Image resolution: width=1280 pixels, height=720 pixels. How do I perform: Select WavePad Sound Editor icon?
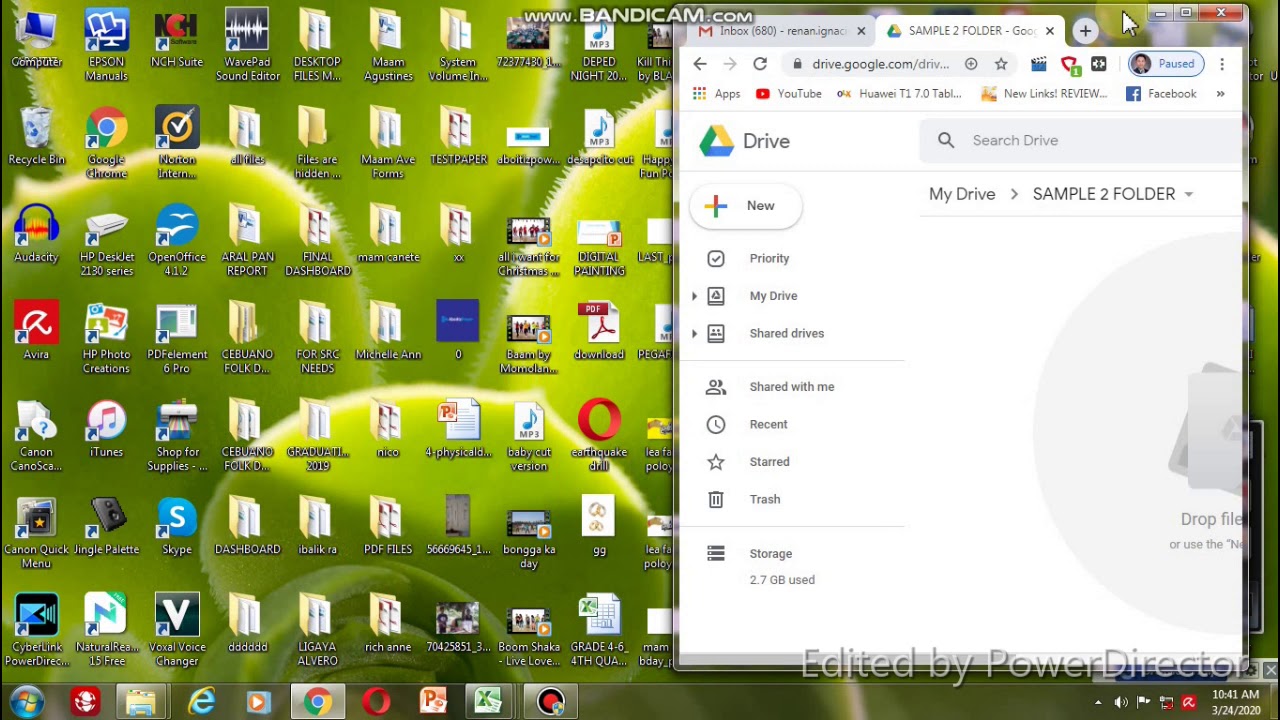(x=247, y=45)
